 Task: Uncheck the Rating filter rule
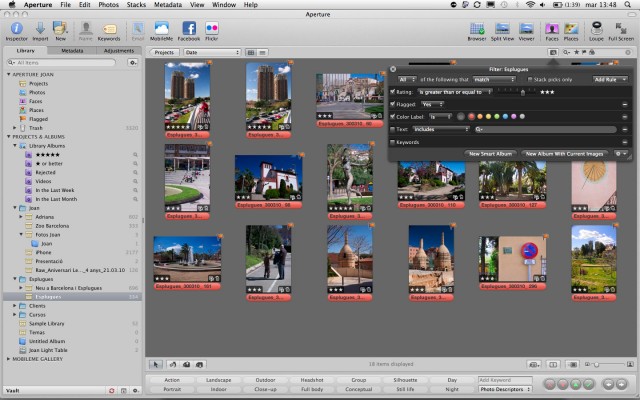click(x=393, y=92)
